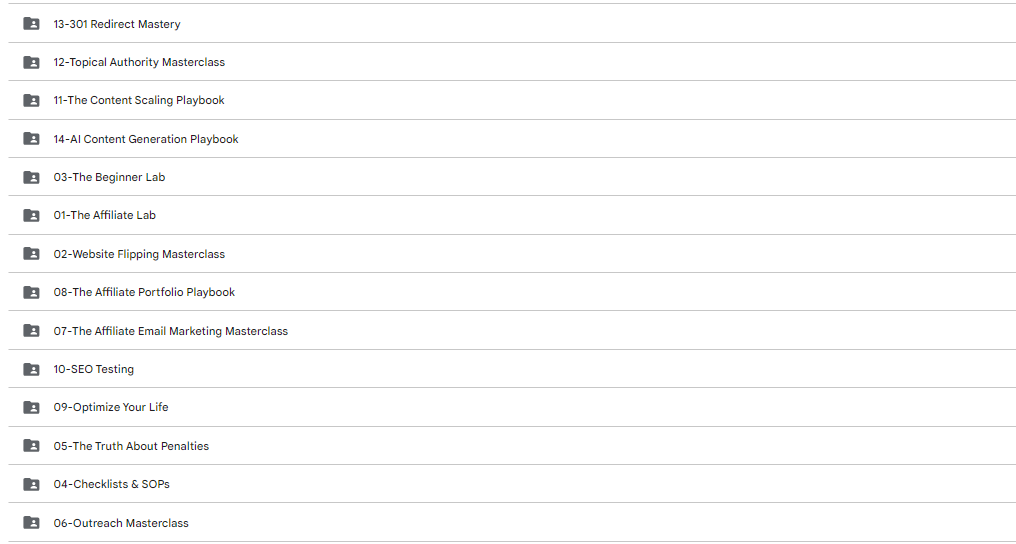Open the 04-Checklists & SOPs folder name
1016x544 pixels.
point(111,484)
